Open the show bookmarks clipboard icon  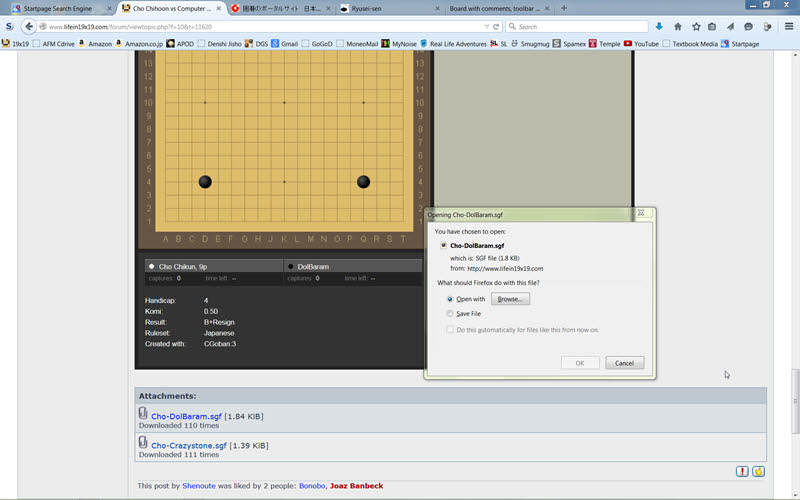[712, 26]
